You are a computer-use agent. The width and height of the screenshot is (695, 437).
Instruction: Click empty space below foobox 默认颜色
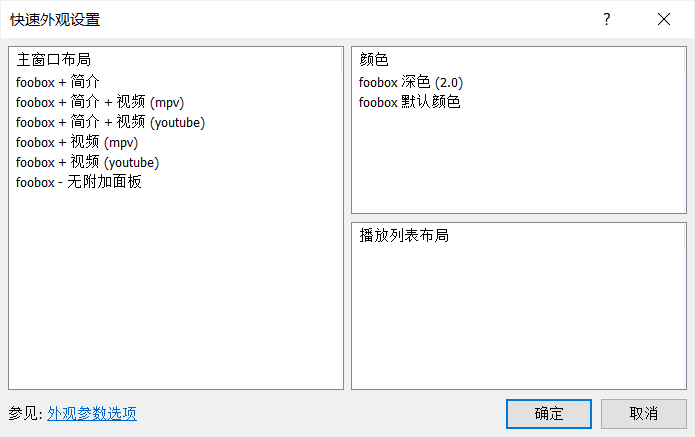point(519,162)
